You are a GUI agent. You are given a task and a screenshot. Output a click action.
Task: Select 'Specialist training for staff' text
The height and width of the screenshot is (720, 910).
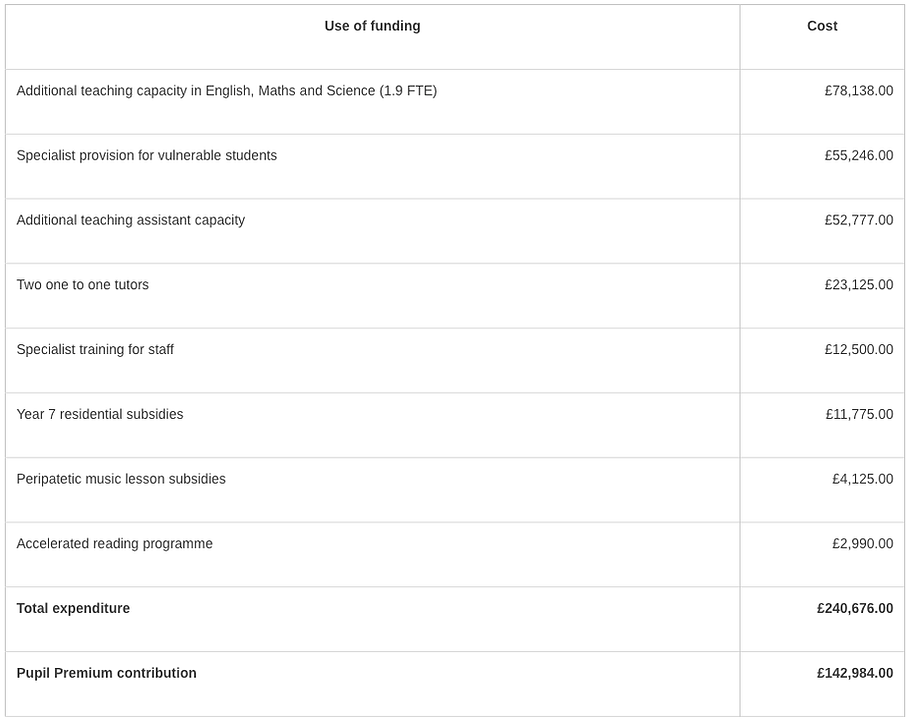95,350
